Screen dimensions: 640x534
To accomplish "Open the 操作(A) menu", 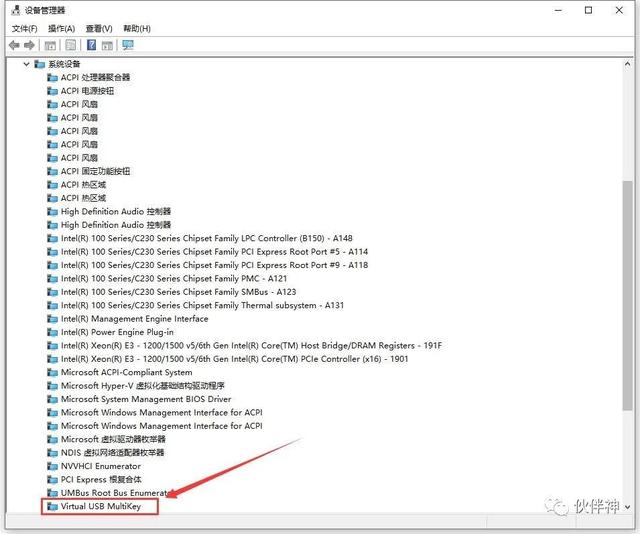I will click(x=62, y=29).
